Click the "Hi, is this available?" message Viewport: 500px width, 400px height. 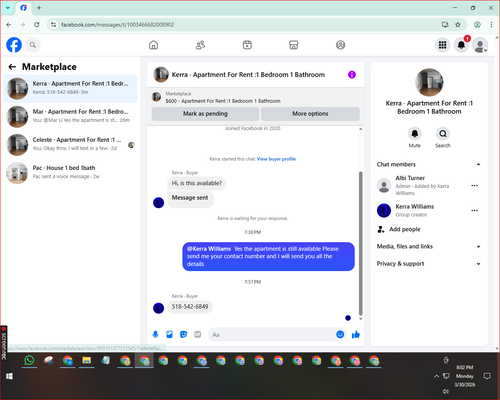[x=197, y=183]
